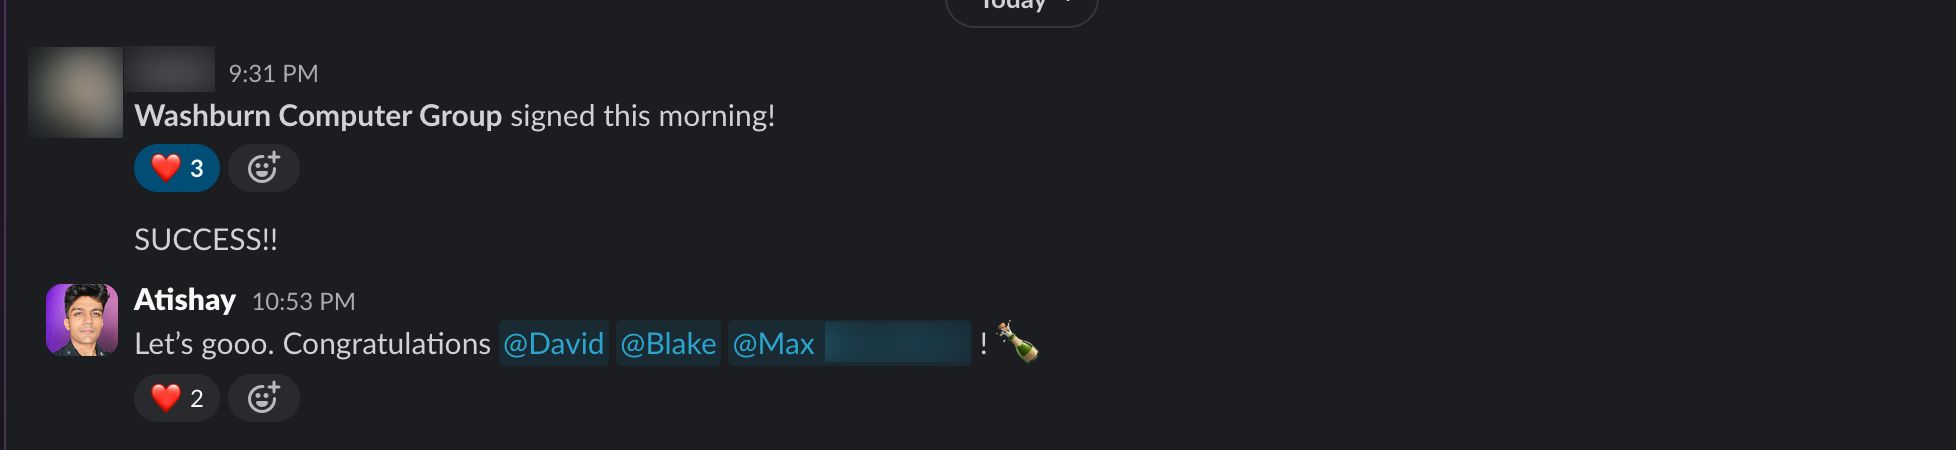Open the blurred sender's avatar

[76, 92]
